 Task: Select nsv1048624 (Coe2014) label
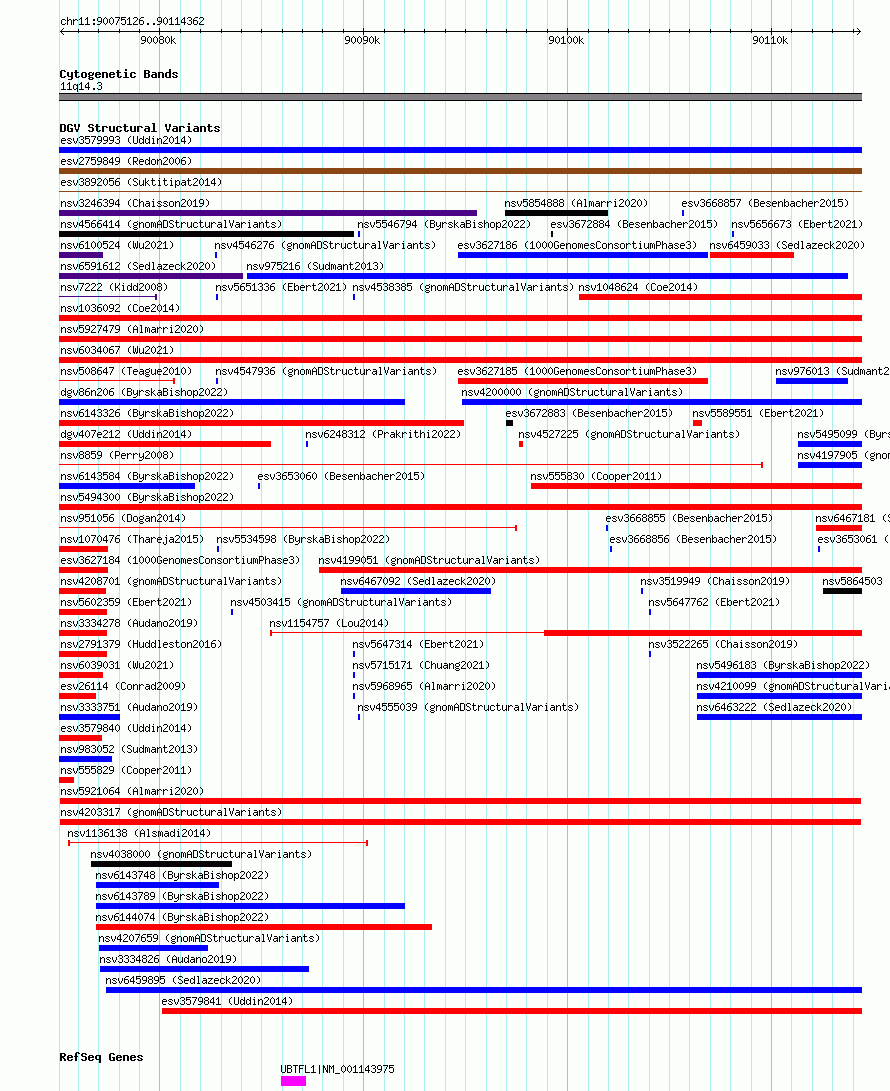tap(638, 287)
